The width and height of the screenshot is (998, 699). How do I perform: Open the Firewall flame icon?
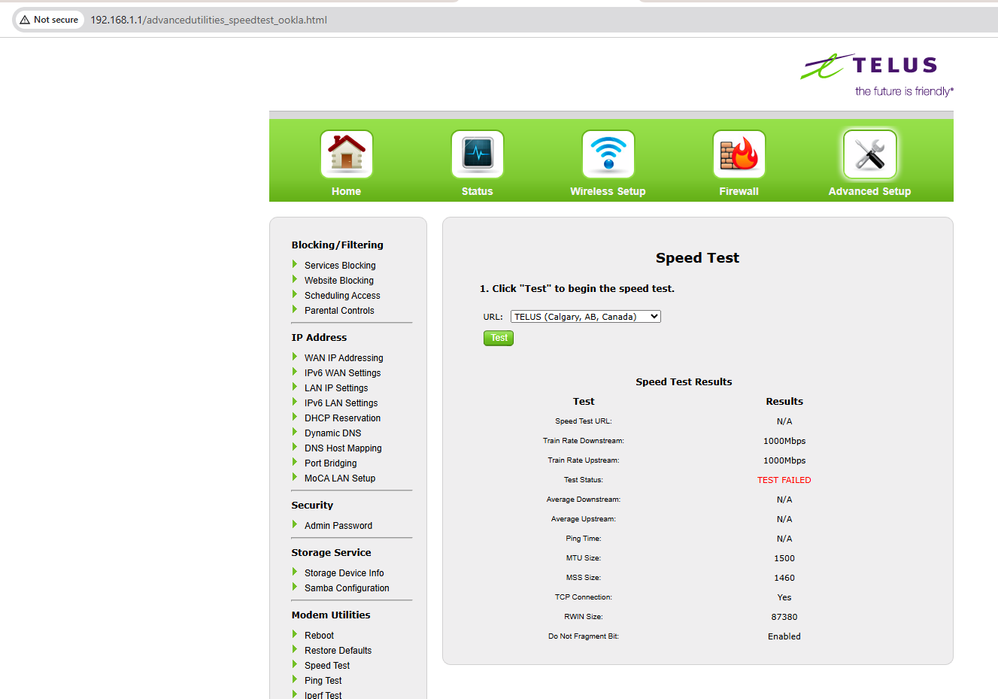(x=739, y=155)
